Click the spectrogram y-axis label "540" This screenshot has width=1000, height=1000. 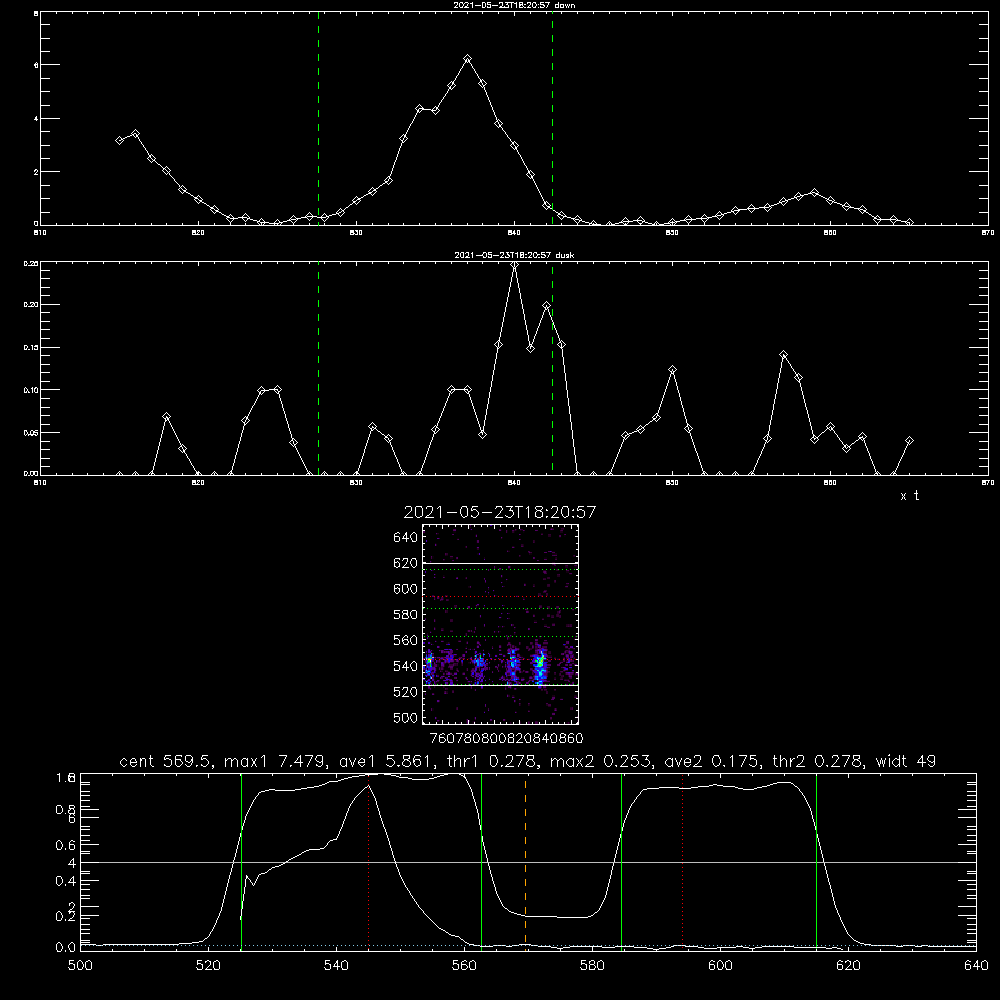(x=406, y=666)
